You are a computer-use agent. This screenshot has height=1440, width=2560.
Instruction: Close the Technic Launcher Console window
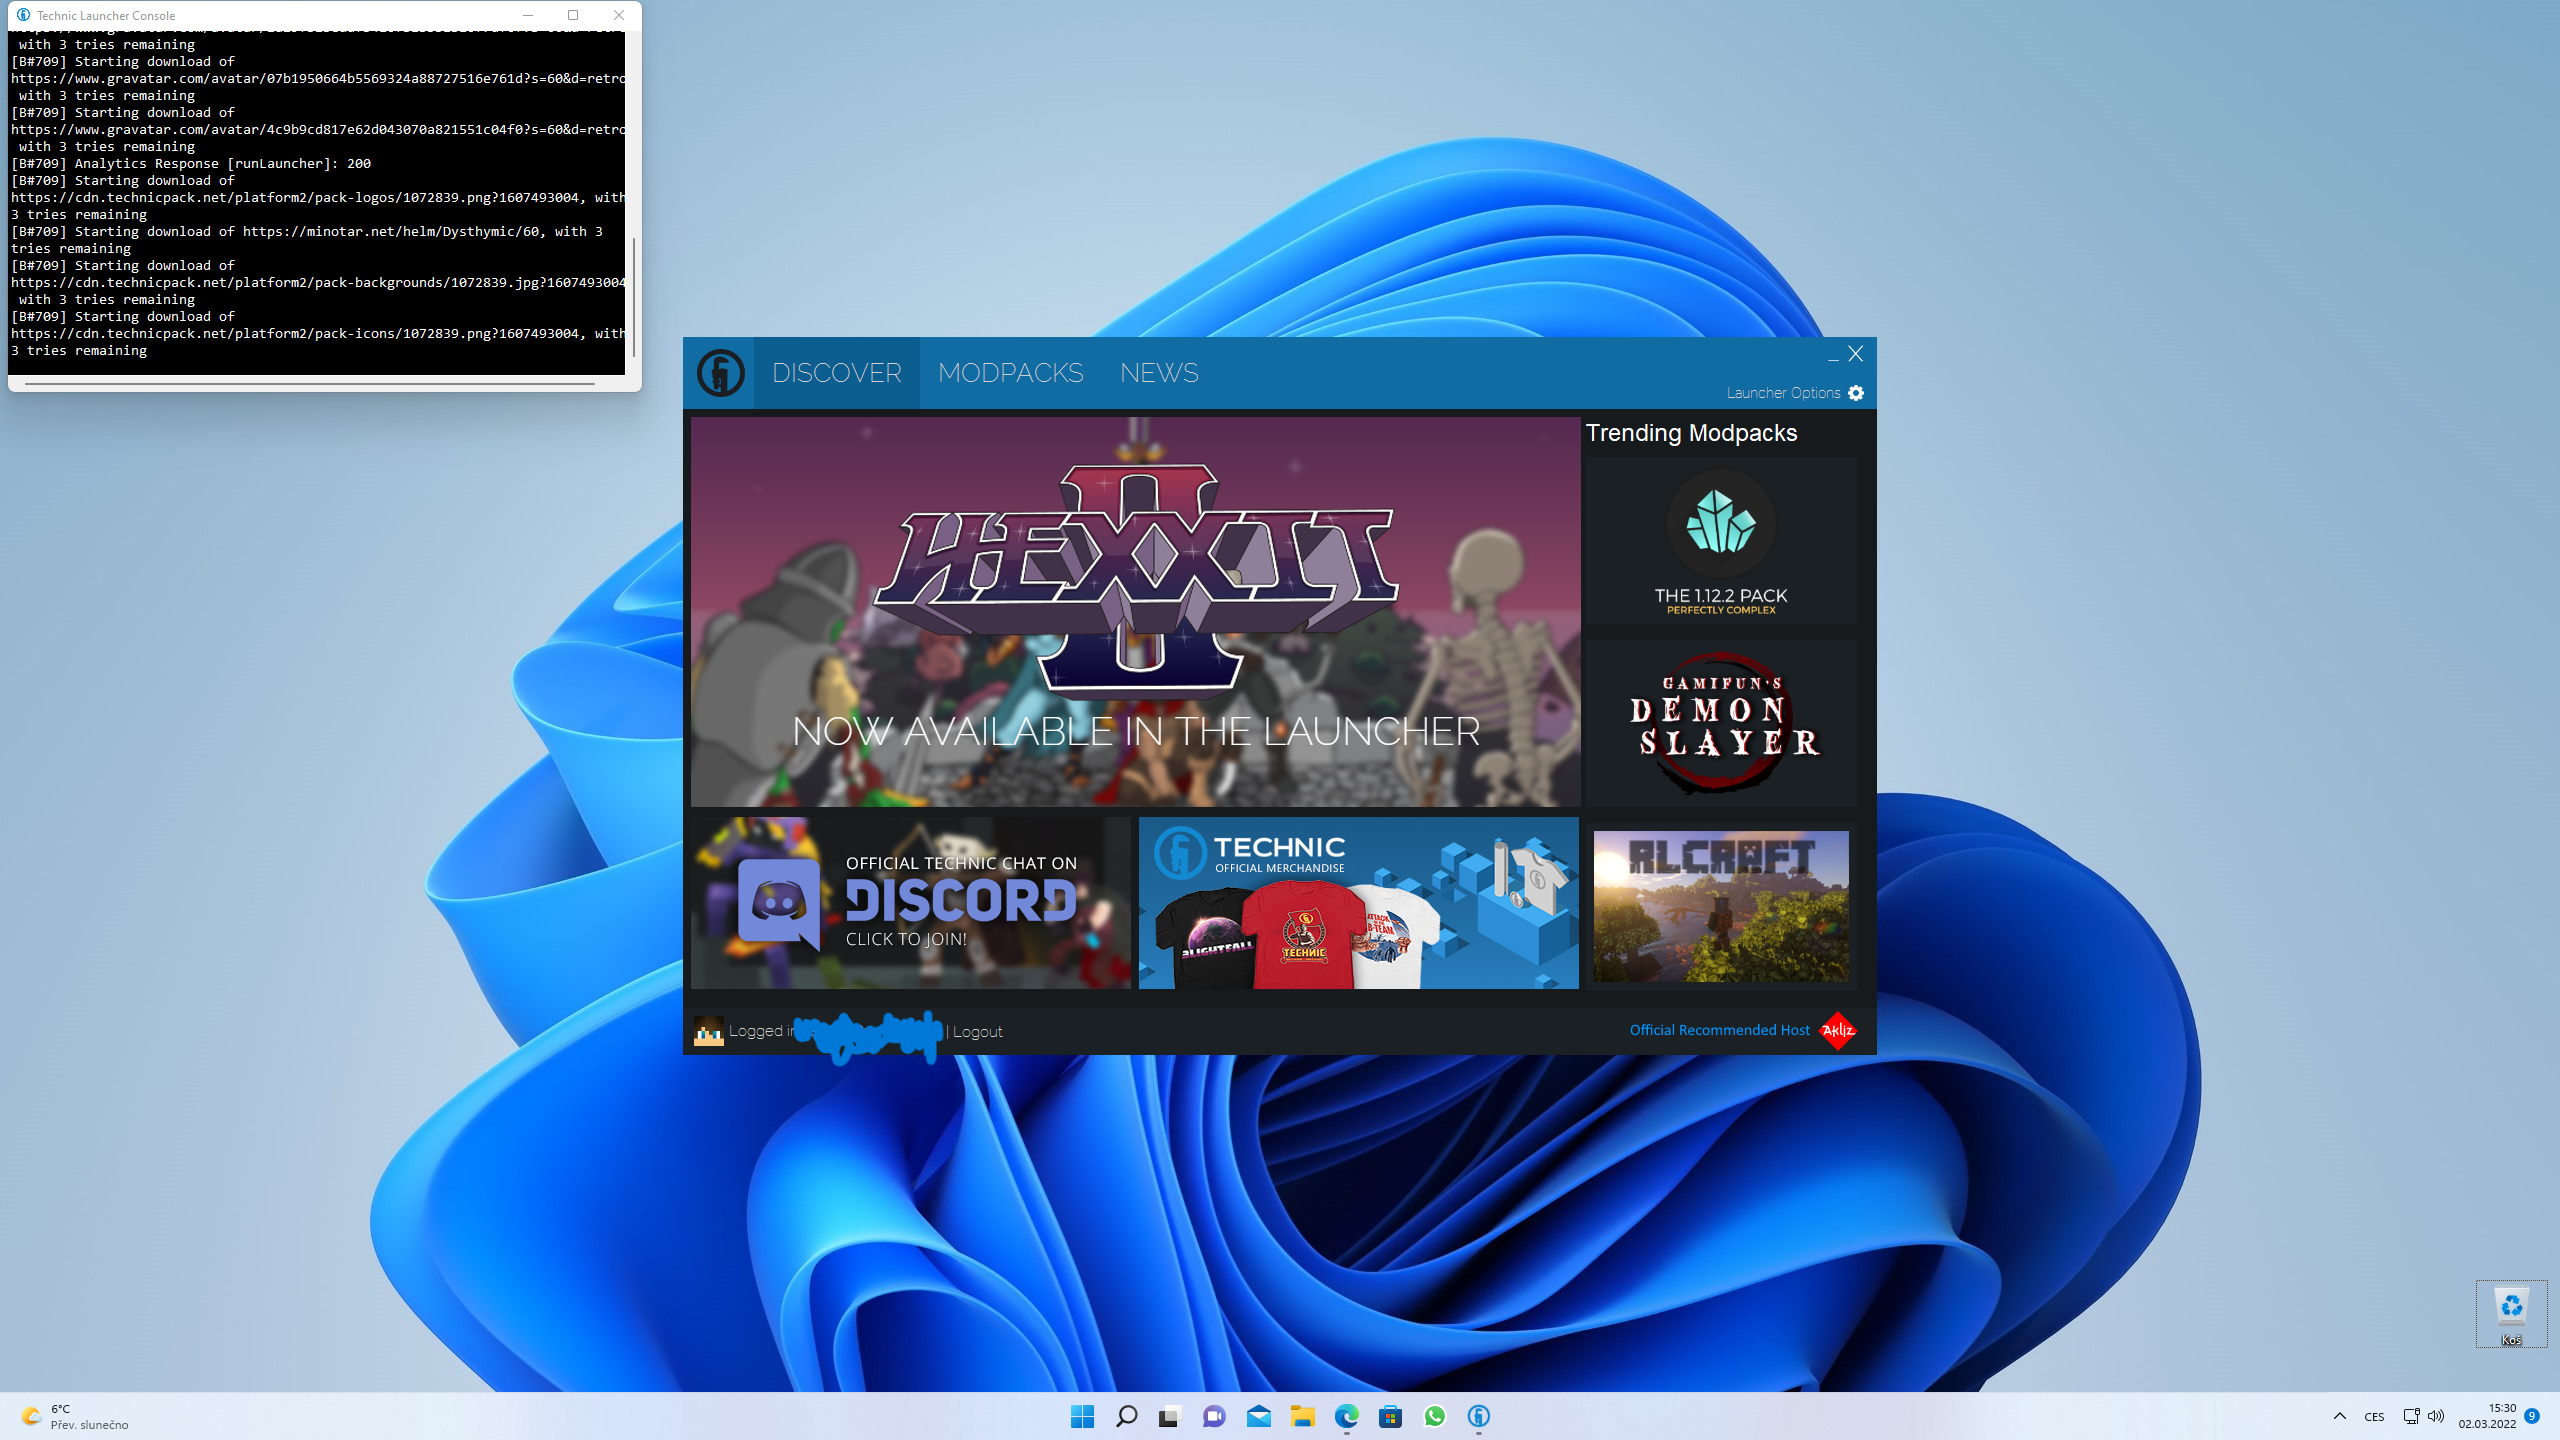point(619,15)
